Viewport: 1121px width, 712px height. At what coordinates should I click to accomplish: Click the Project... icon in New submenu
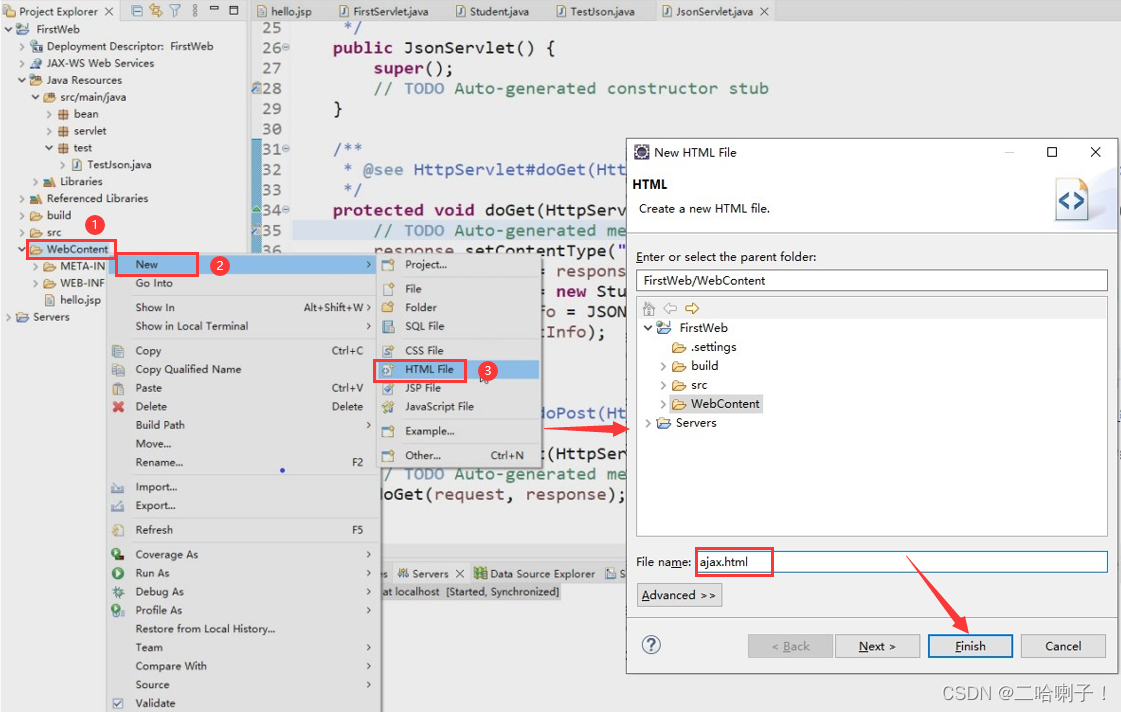click(388, 265)
